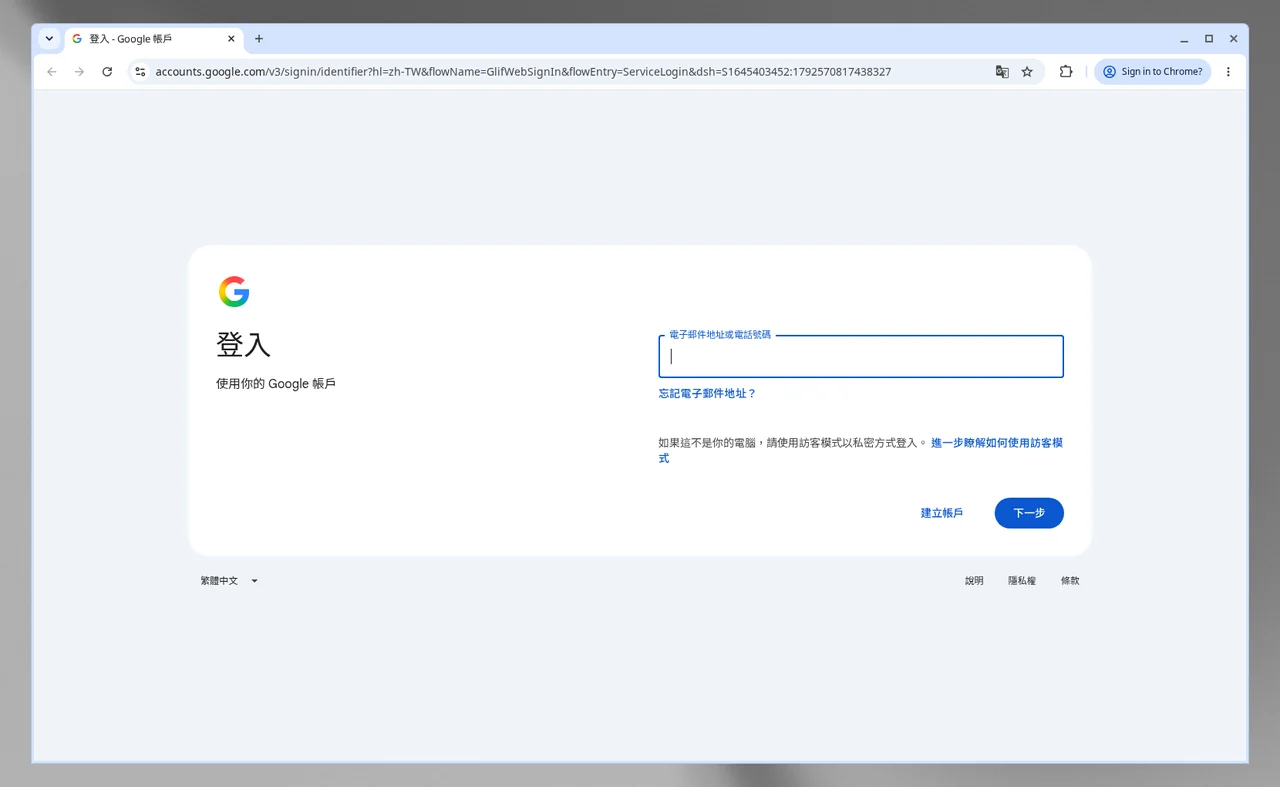Open the Extensions puzzle icon
The width and height of the screenshot is (1280, 787).
pyautogui.click(x=1066, y=72)
